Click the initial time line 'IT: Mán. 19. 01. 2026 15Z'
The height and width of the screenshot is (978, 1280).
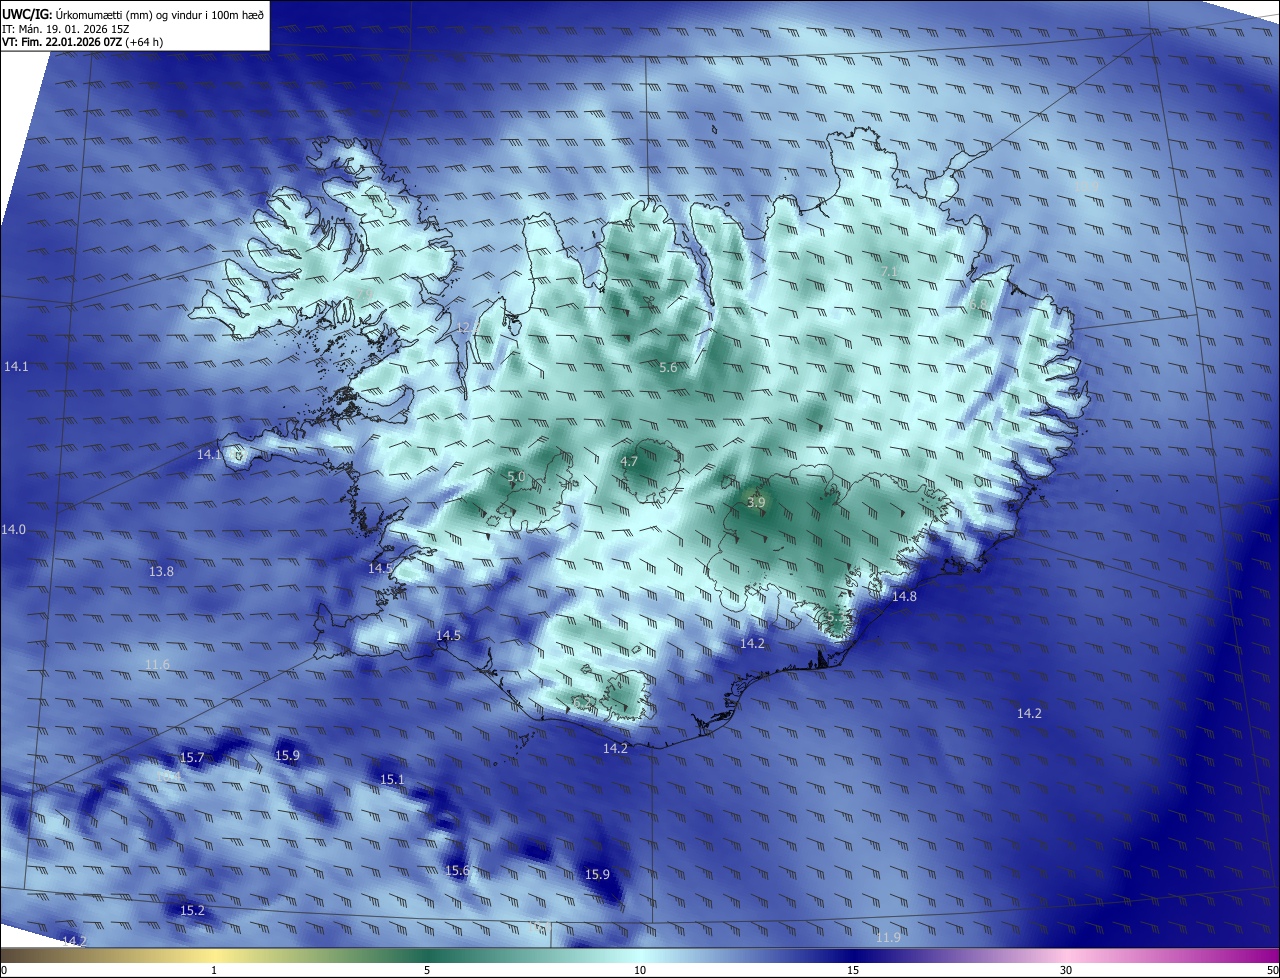[x=66, y=29]
